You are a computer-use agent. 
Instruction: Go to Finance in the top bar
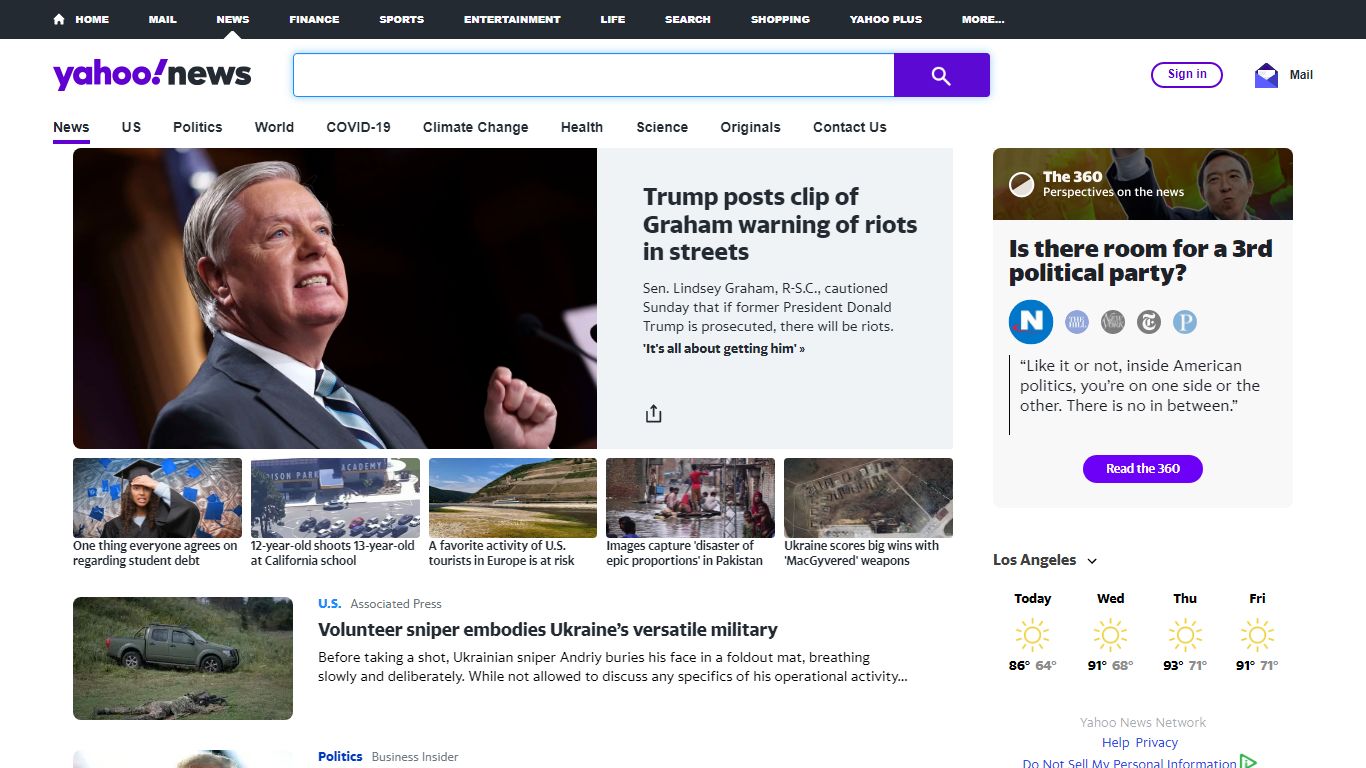click(314, 19)
